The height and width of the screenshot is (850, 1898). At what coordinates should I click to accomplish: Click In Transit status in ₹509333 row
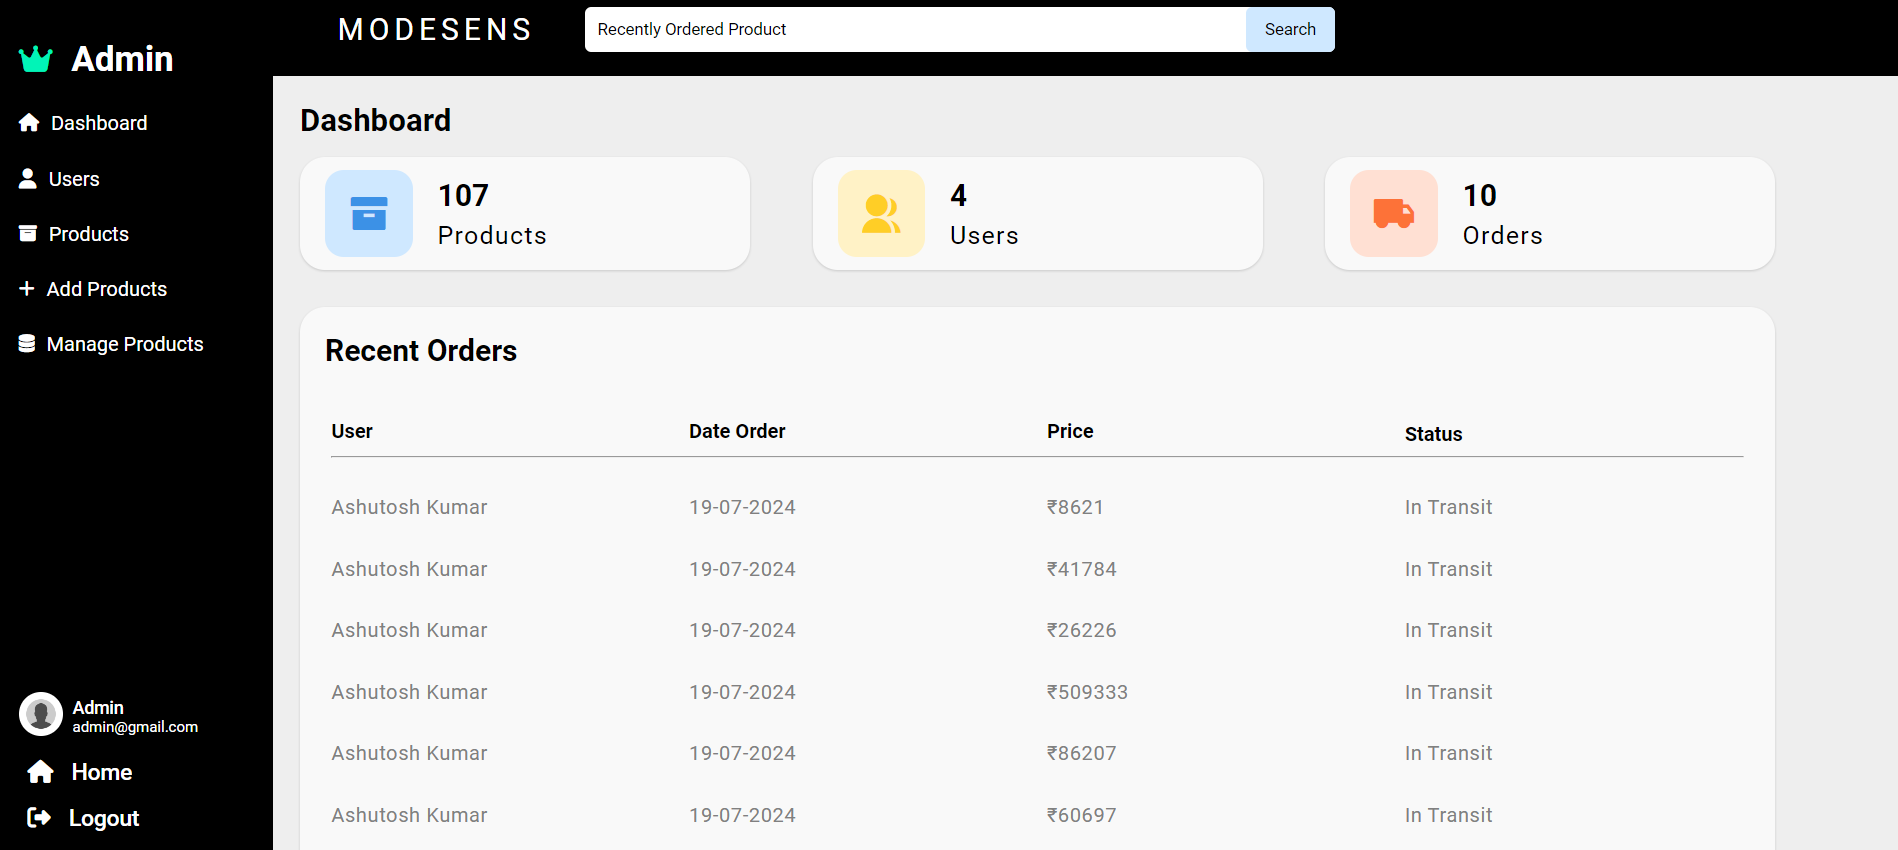tap(1448, 692)
